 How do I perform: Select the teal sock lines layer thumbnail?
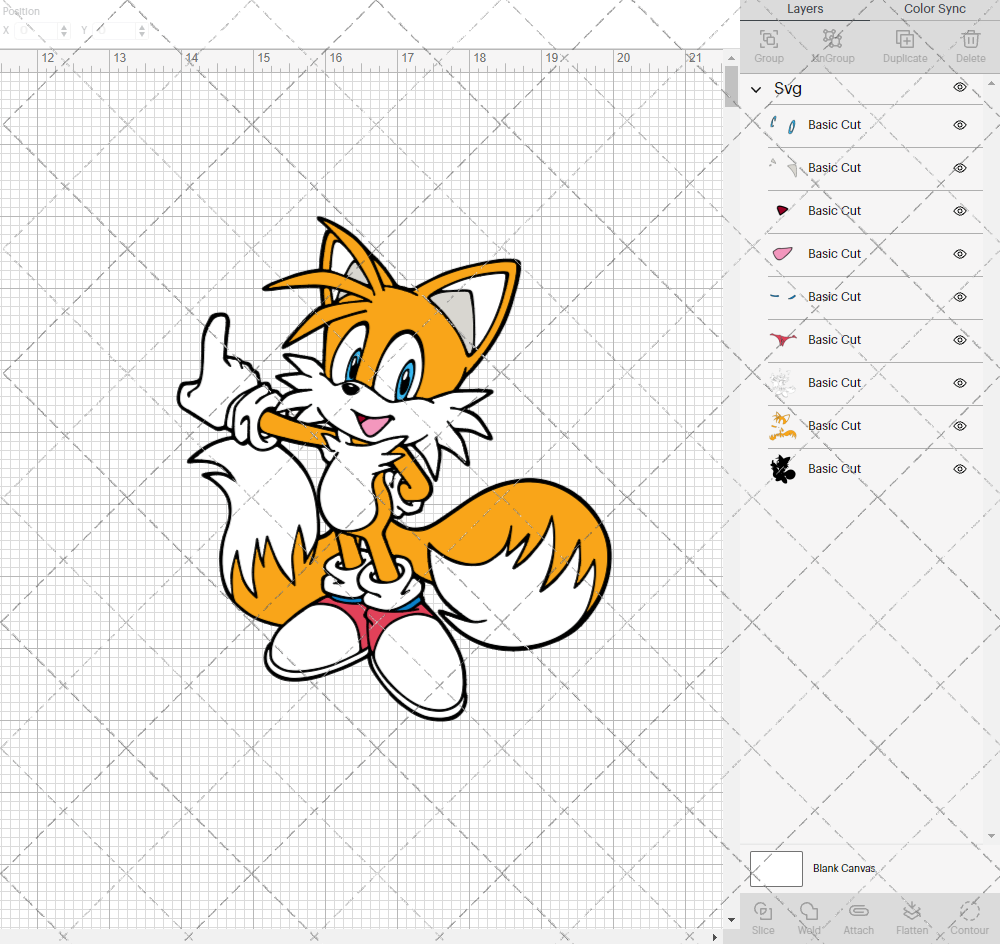click(783, 297)
